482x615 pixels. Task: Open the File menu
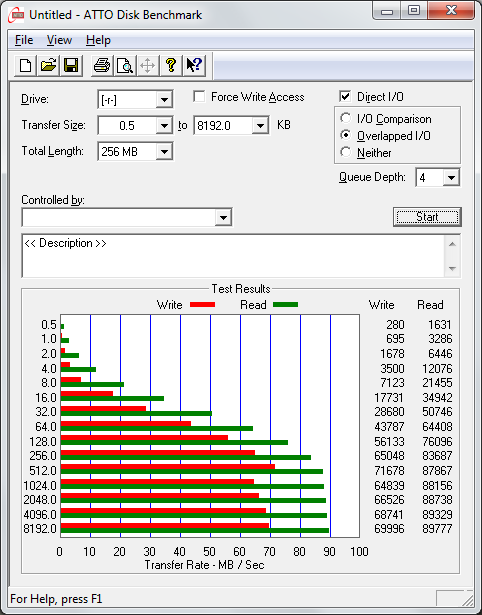tap(24, 40)
